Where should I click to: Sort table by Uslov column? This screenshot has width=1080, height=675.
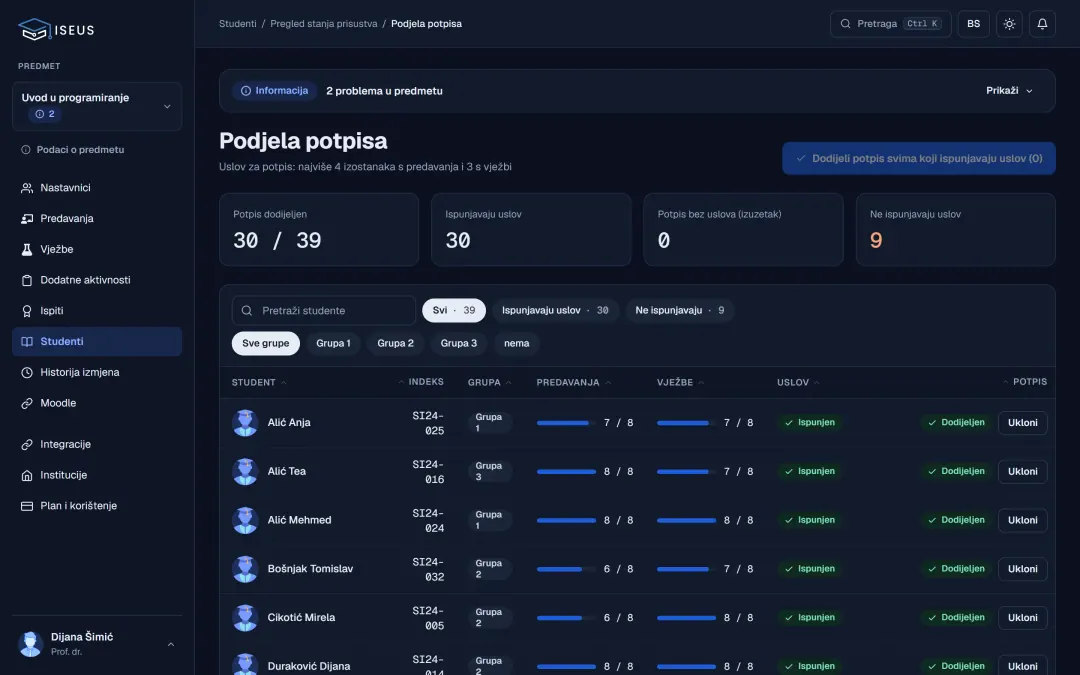coord(798,382)
